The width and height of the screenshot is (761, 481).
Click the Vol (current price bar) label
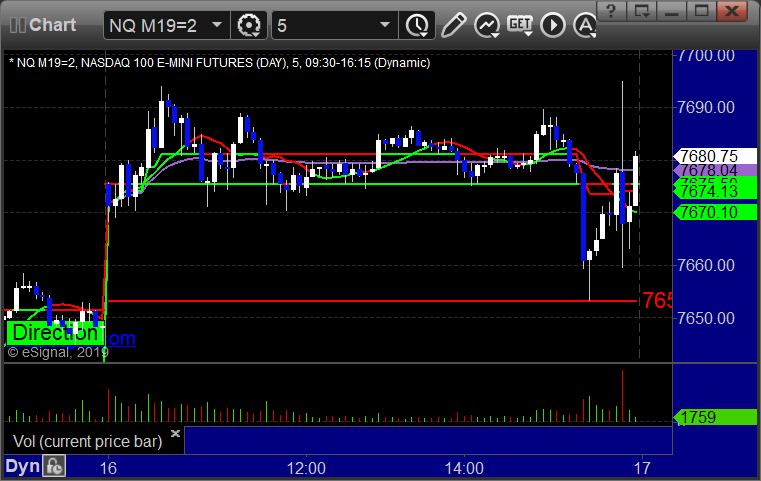point(87,441)
